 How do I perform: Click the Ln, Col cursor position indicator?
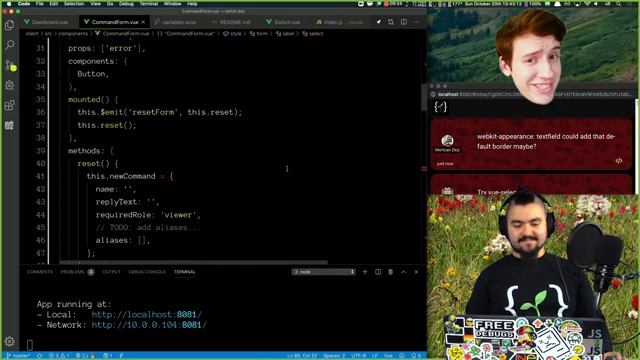302,356
